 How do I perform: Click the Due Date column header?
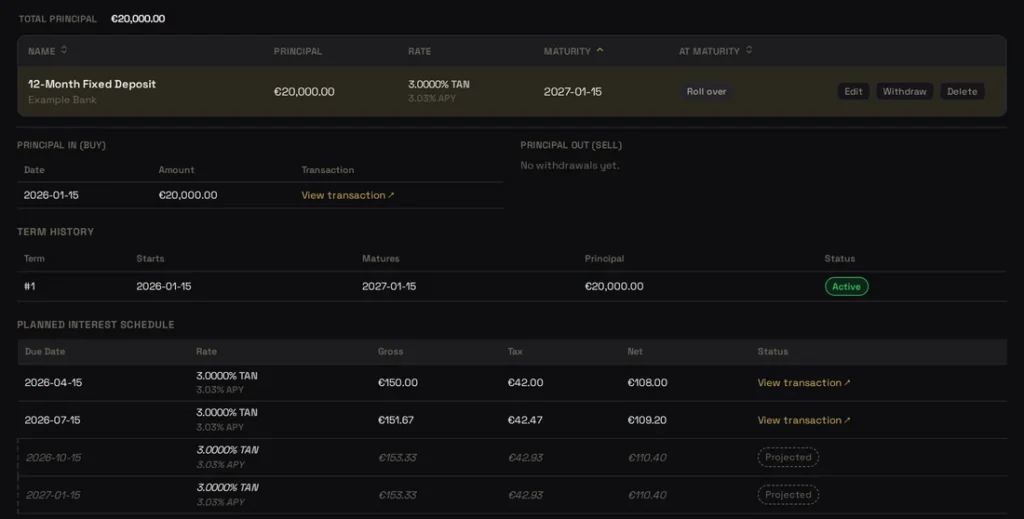tap(44, 351)
